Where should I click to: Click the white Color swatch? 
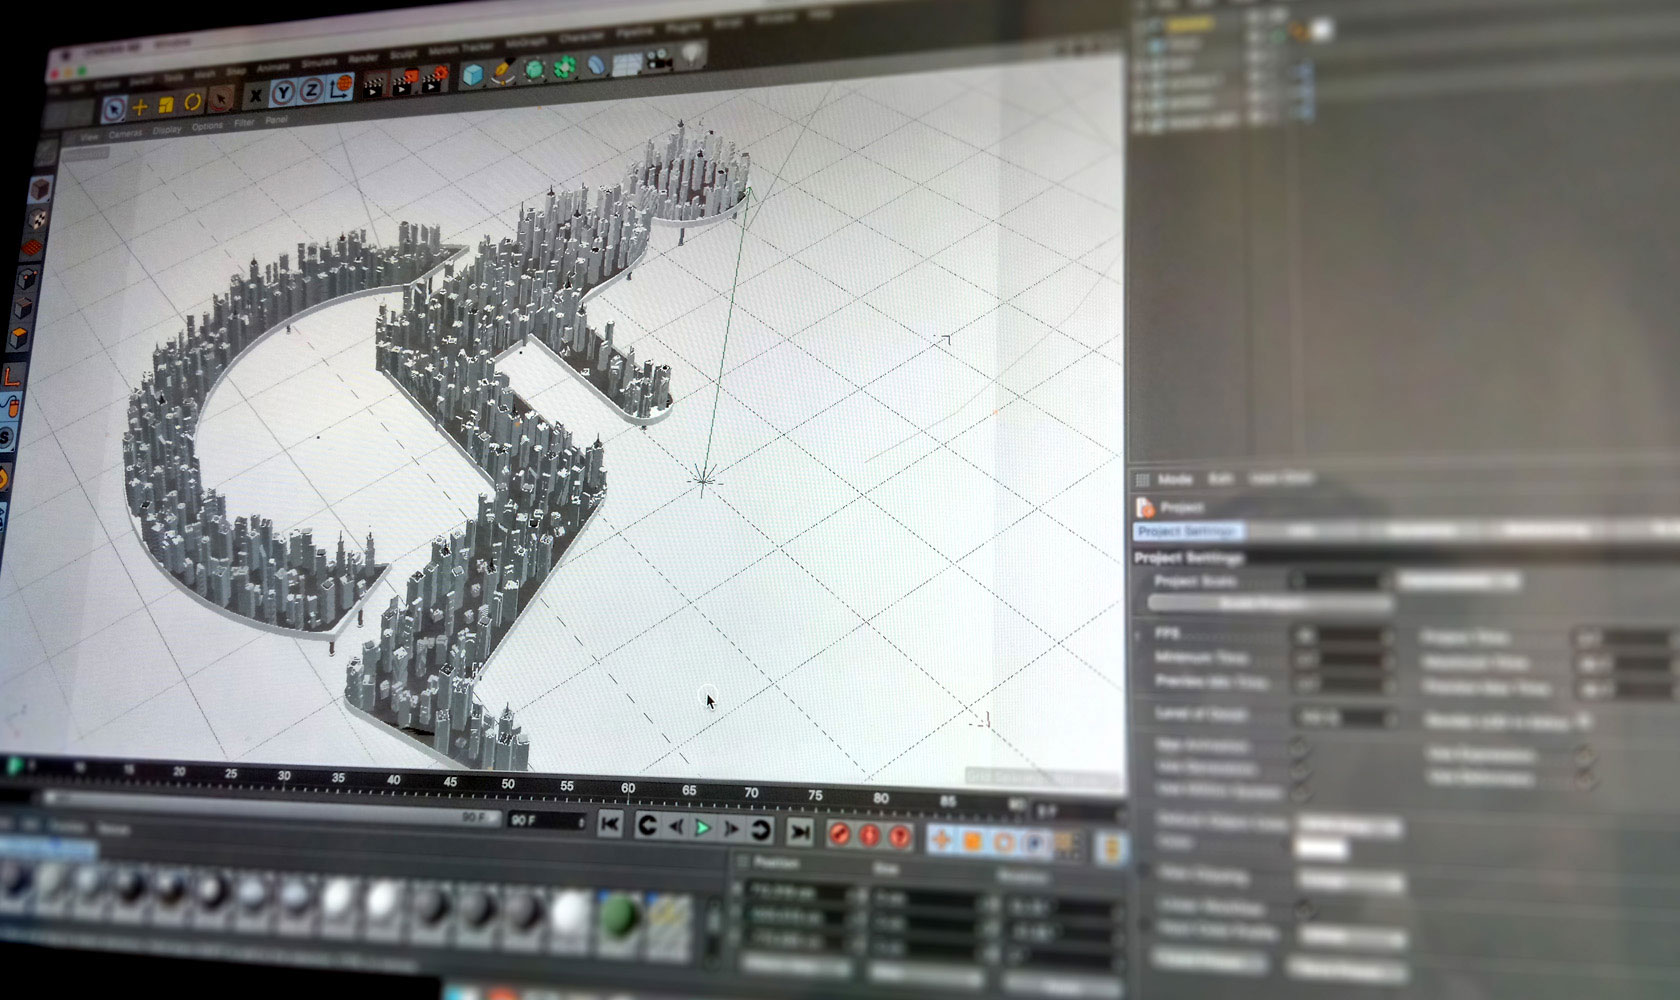1322,848
